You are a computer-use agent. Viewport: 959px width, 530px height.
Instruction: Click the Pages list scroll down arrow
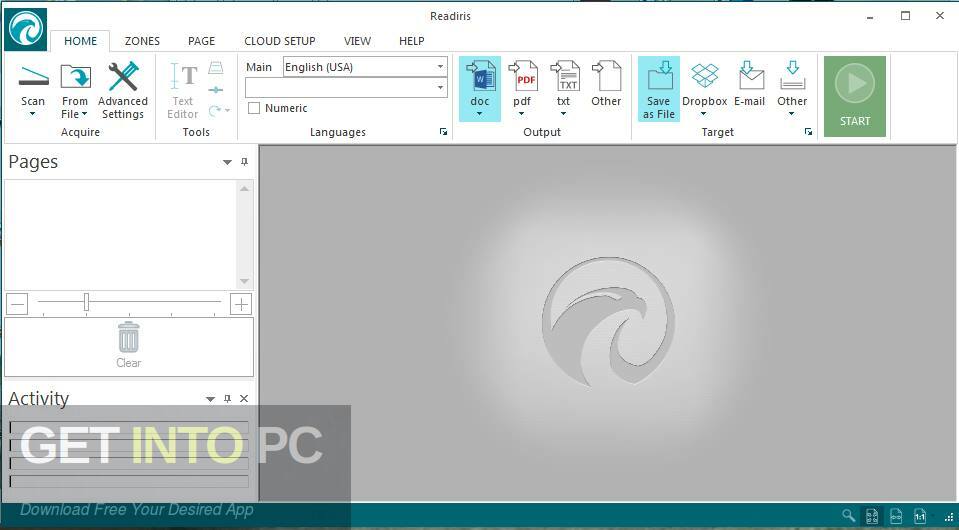(245, 281)
